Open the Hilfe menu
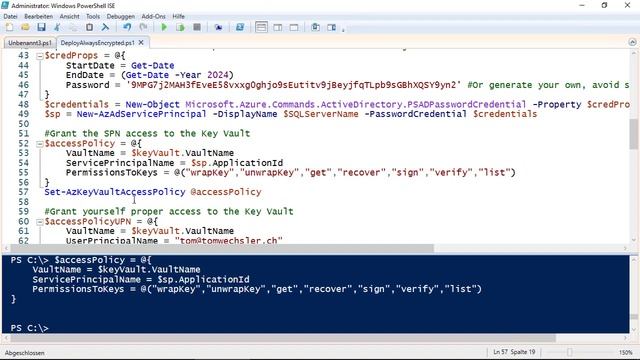 (x=178, y=16)
